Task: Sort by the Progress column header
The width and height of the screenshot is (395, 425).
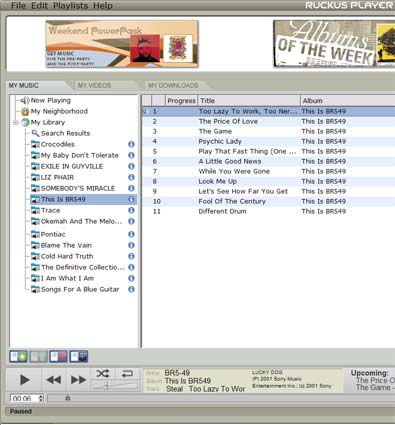Action: 181,101
